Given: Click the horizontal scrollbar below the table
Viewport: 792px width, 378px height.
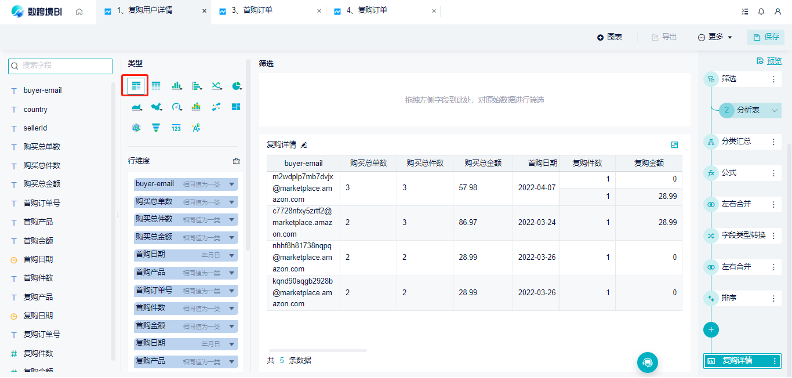Looking at the screenshot, I should (x=318, y=350).
